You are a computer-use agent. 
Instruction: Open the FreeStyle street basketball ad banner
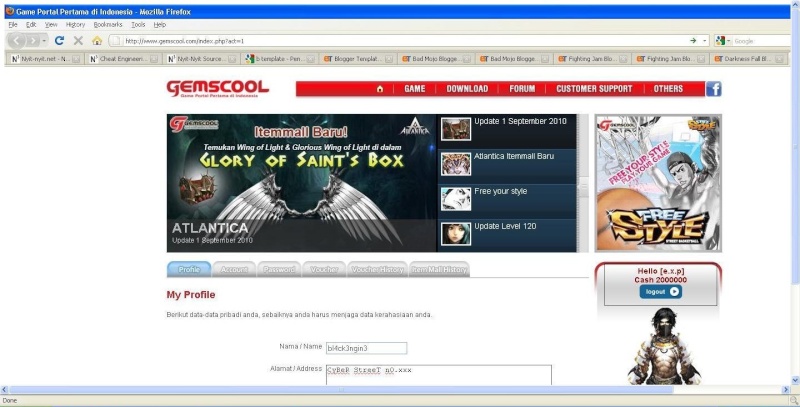(x=658, y=183)
